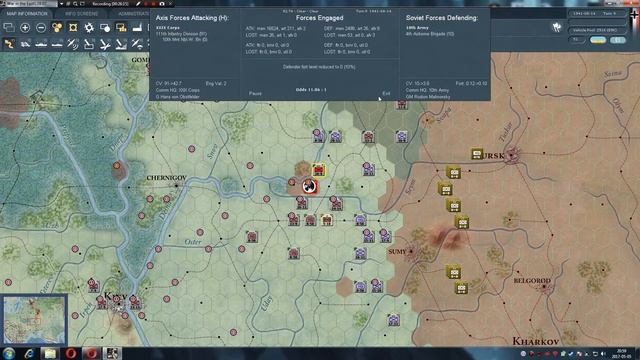
Task: Click Pause in the combat report
Action: click(255, 93)
